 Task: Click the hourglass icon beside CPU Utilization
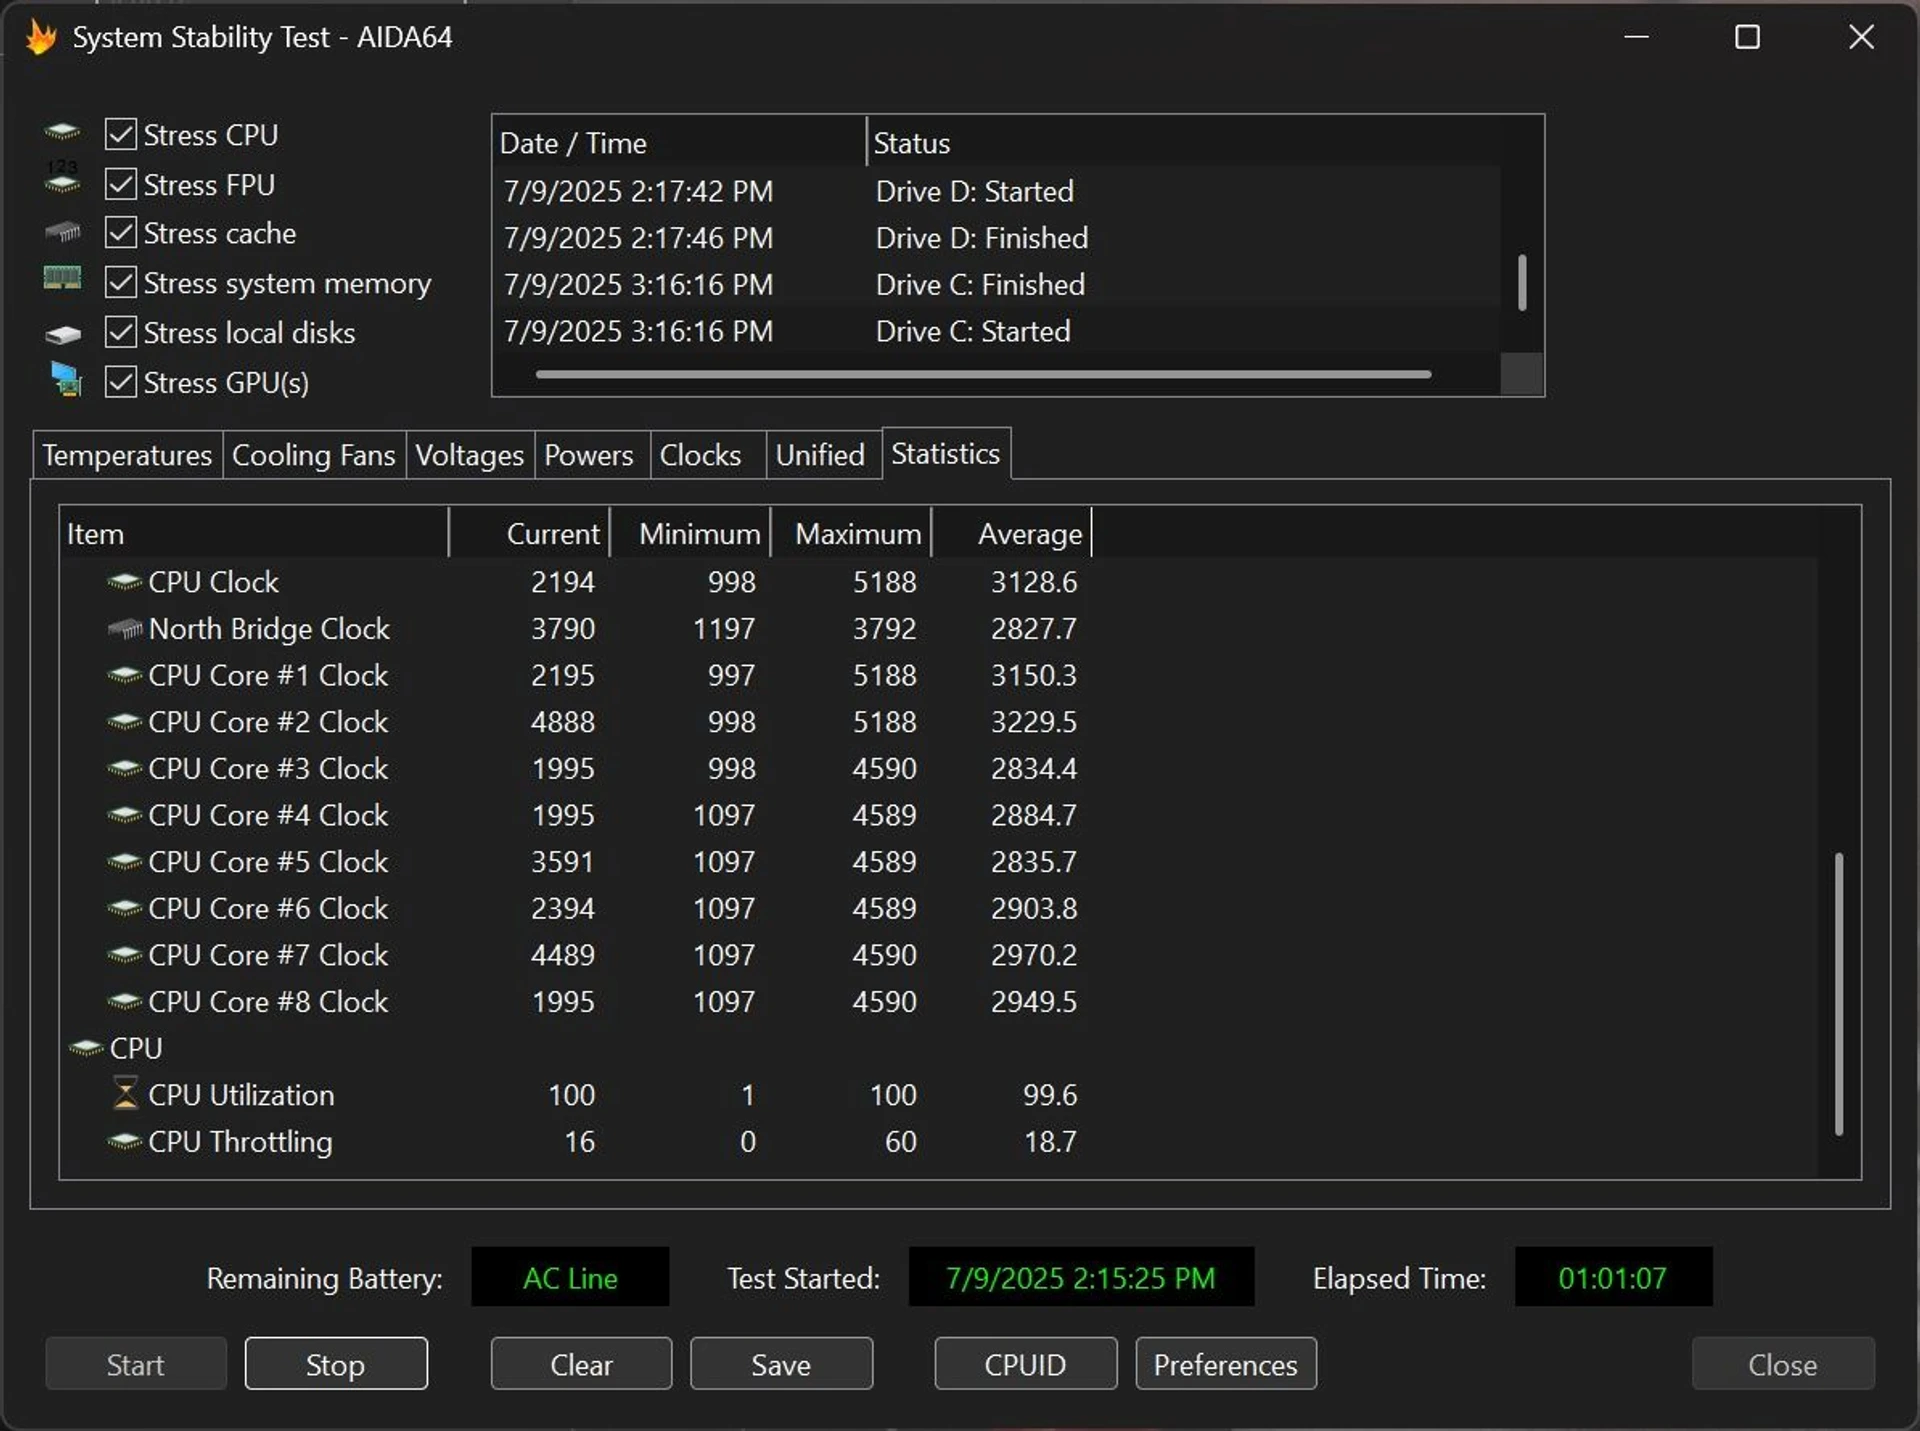point(125,1094)
